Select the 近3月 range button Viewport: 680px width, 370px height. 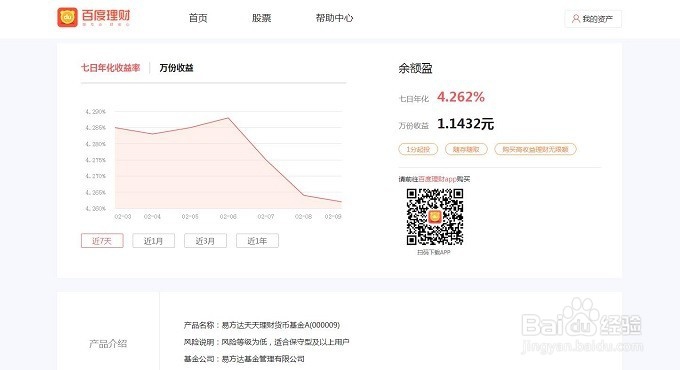[x=205, y=241]
